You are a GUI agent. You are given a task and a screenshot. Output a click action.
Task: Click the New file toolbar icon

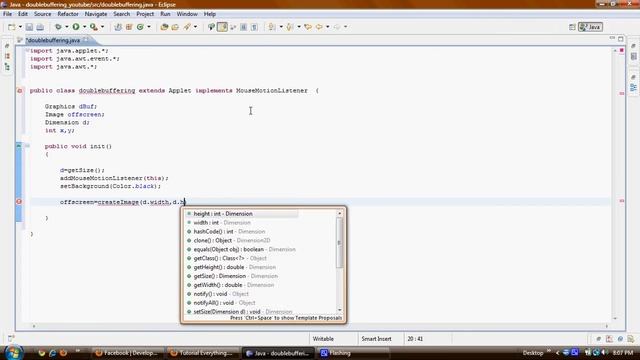point(11,27)
